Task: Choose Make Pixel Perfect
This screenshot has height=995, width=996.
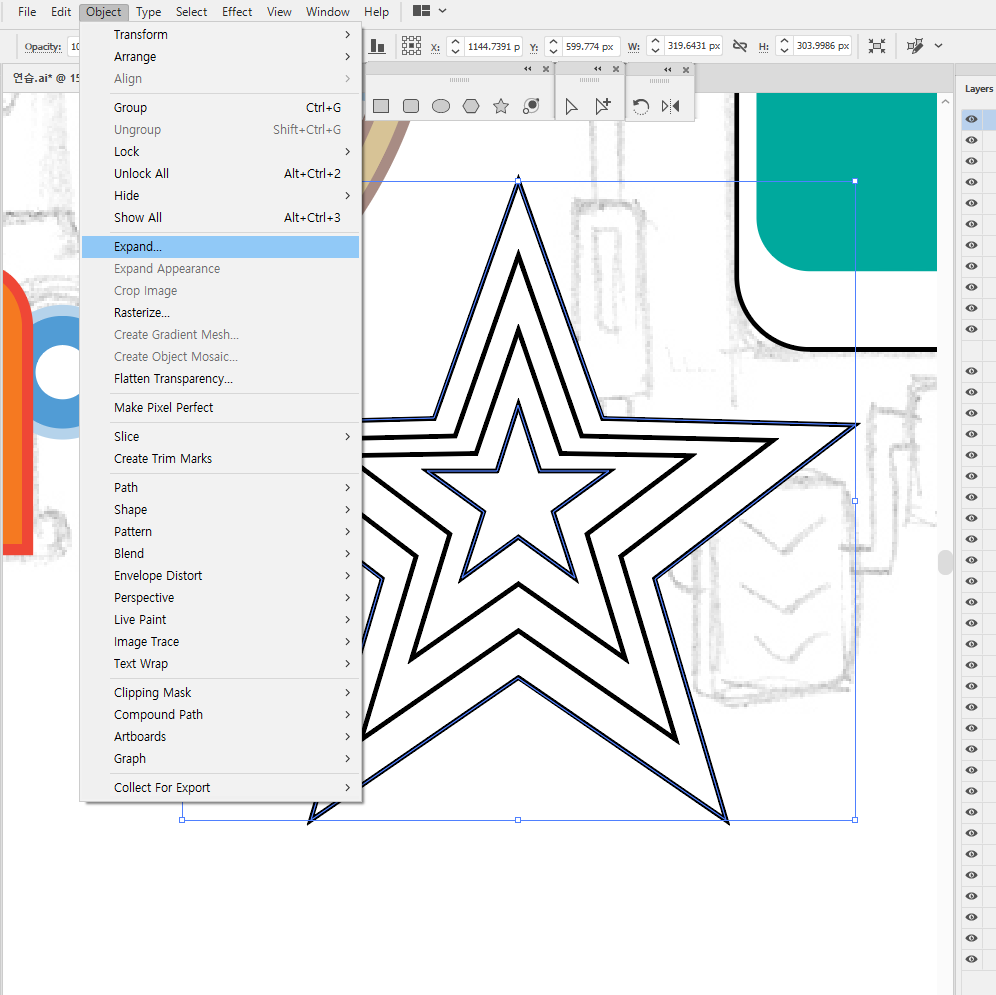Action: [220, 407]
